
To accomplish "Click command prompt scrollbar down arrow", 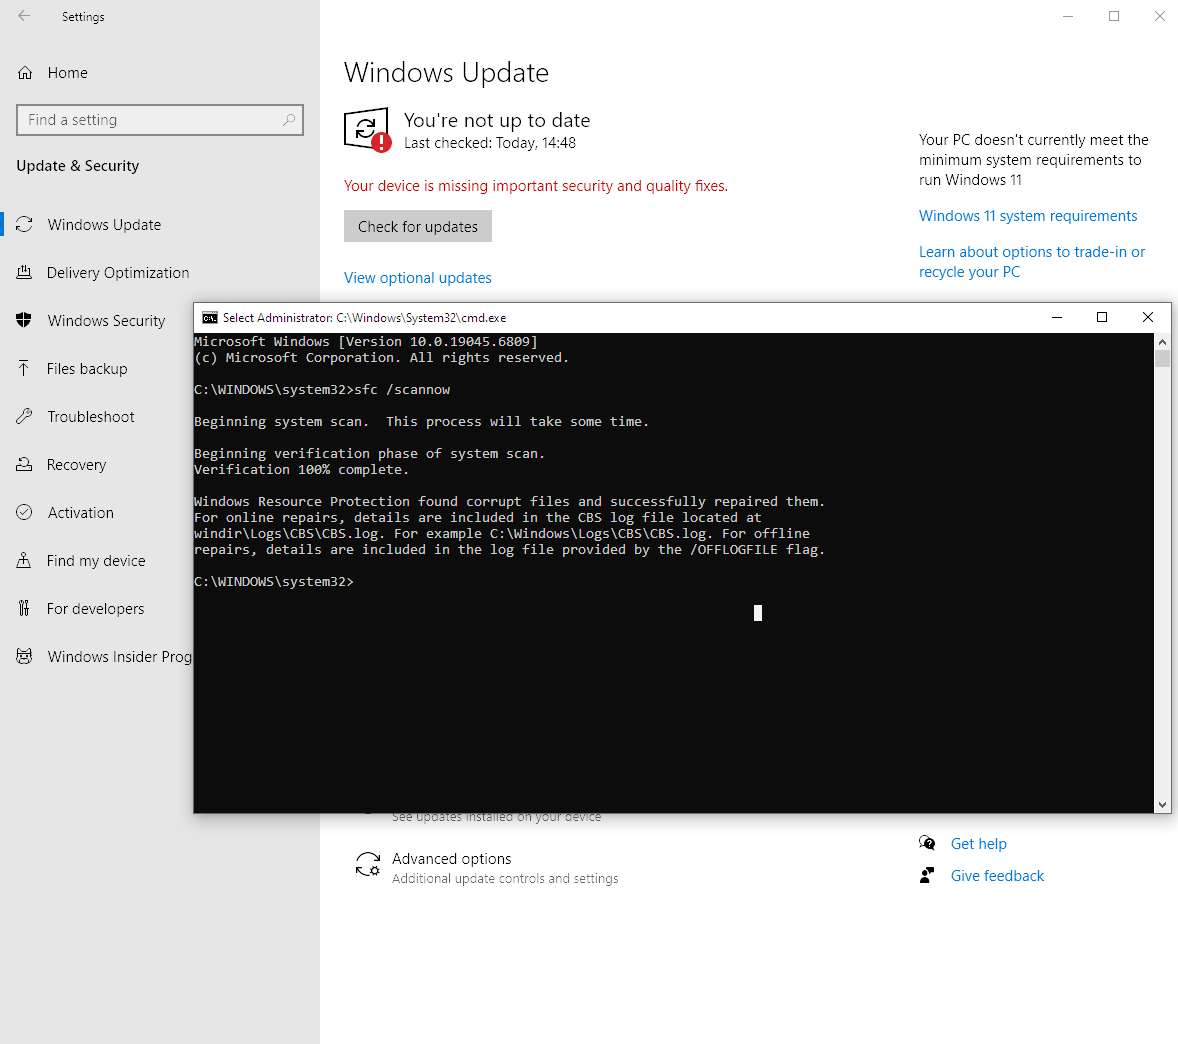I will (1162, 805).
